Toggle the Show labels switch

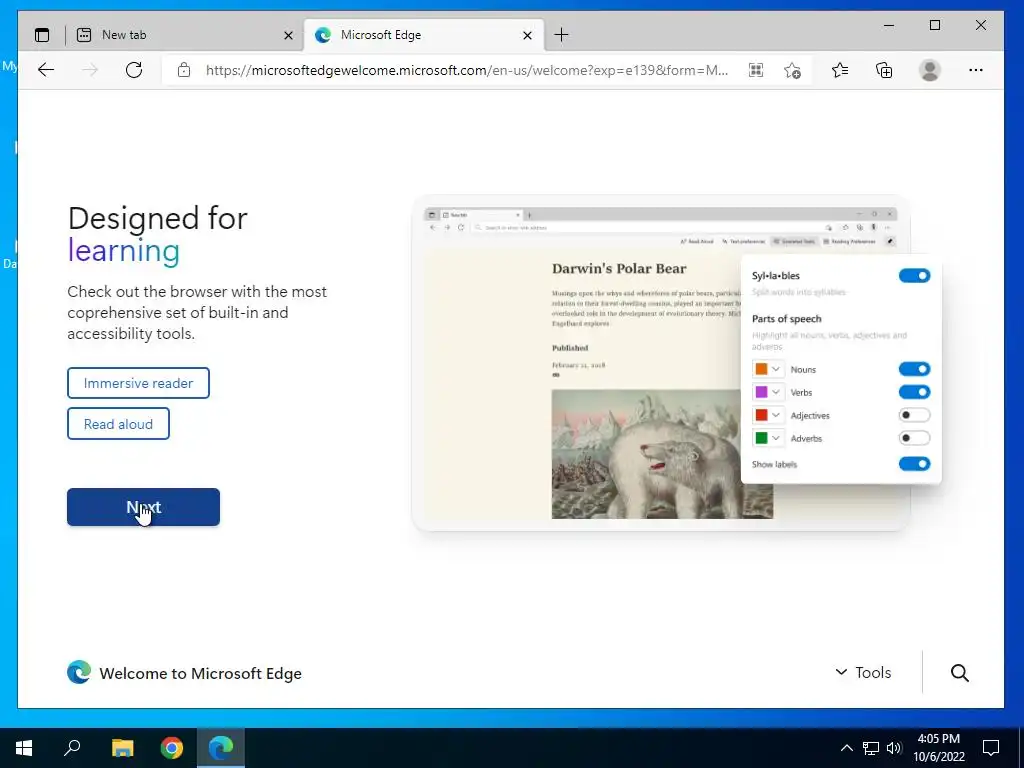pos(914,464)
